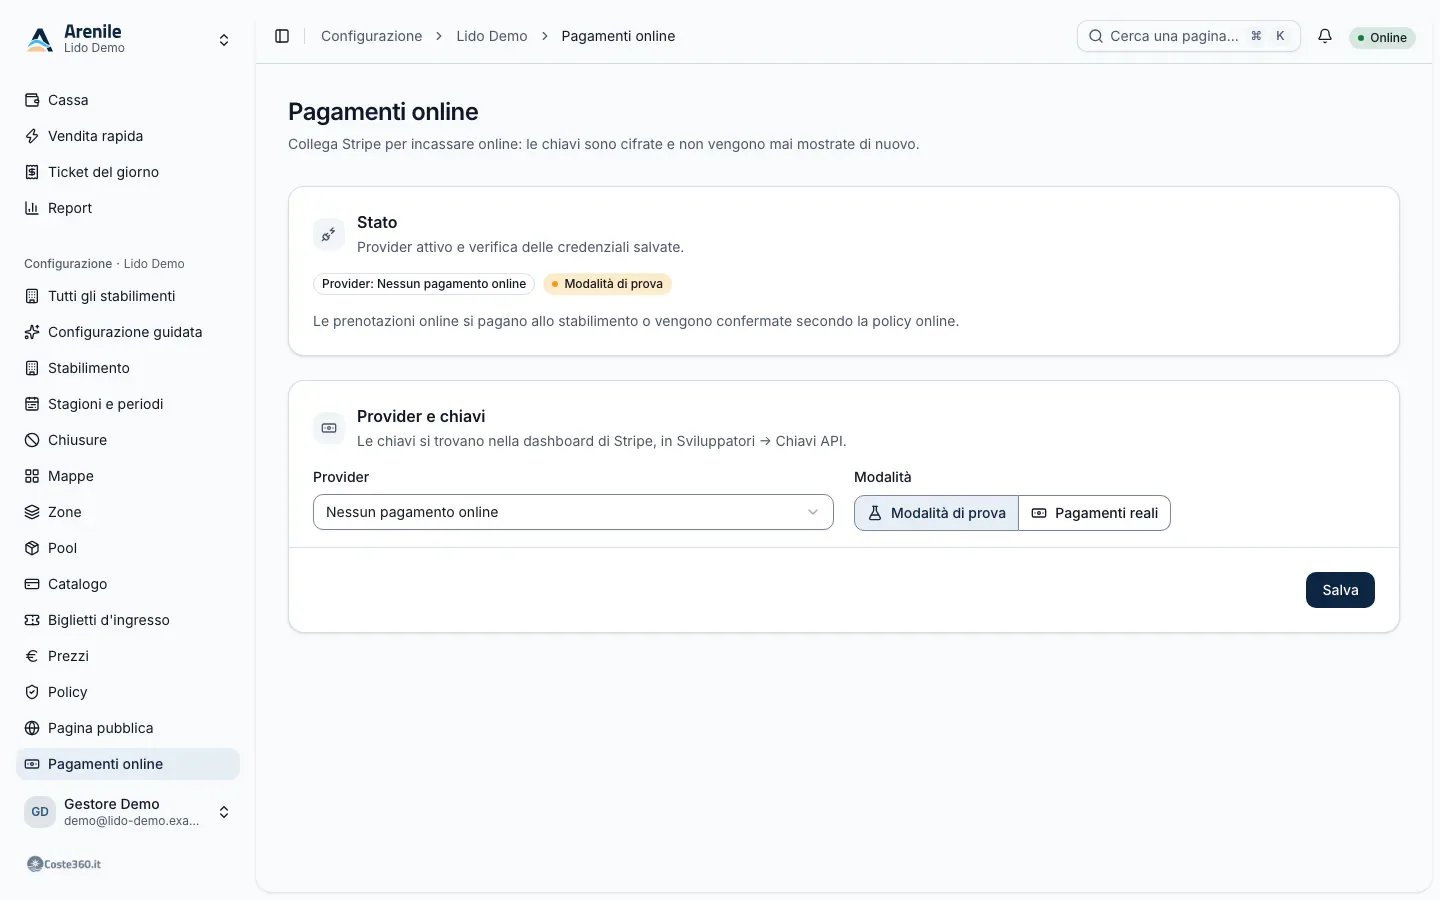Click the Prezzi euro icon
The width and height of the screenshot is (1440, 900).
click(x=32, y=656)
